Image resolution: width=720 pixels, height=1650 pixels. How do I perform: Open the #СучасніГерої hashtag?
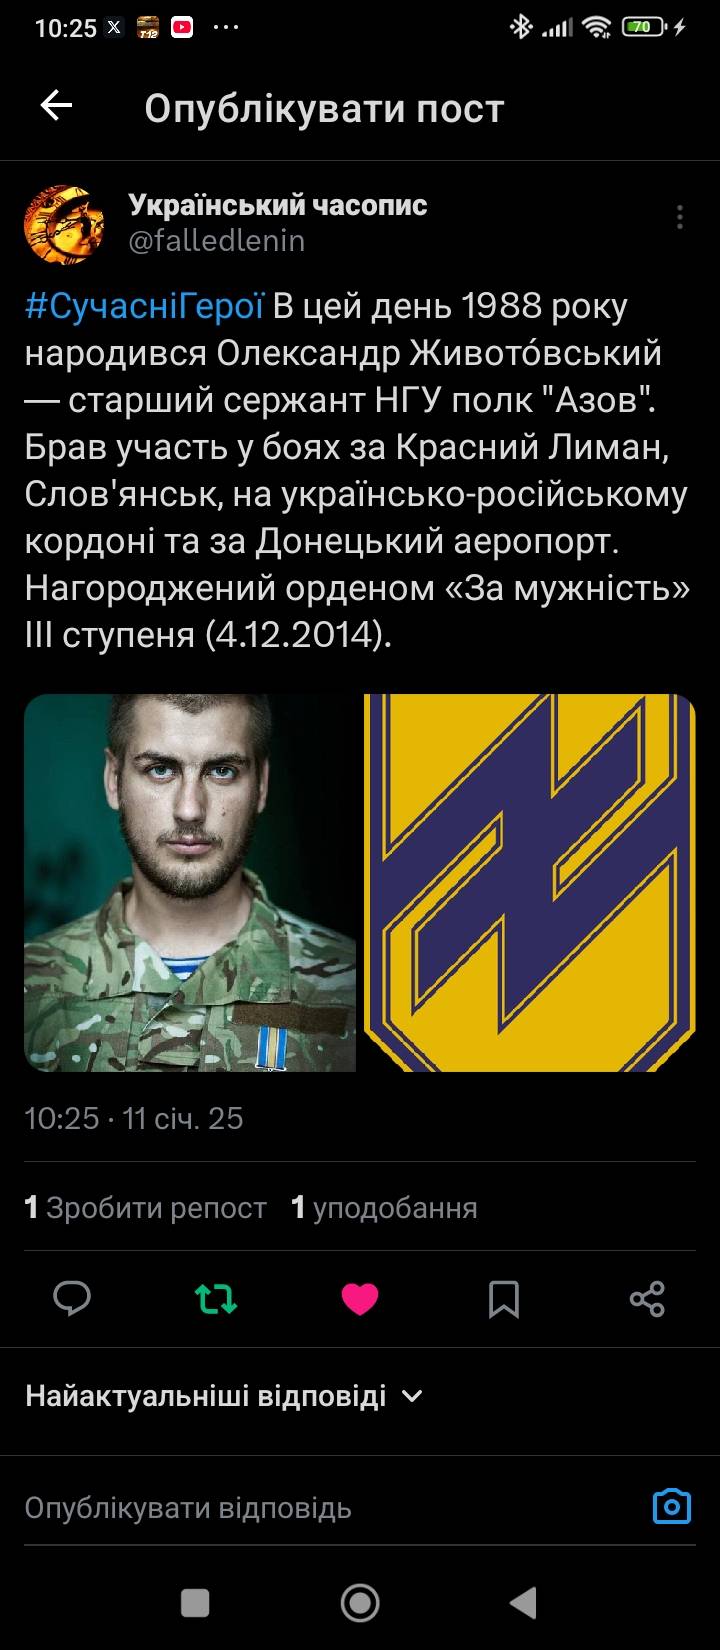144,306
